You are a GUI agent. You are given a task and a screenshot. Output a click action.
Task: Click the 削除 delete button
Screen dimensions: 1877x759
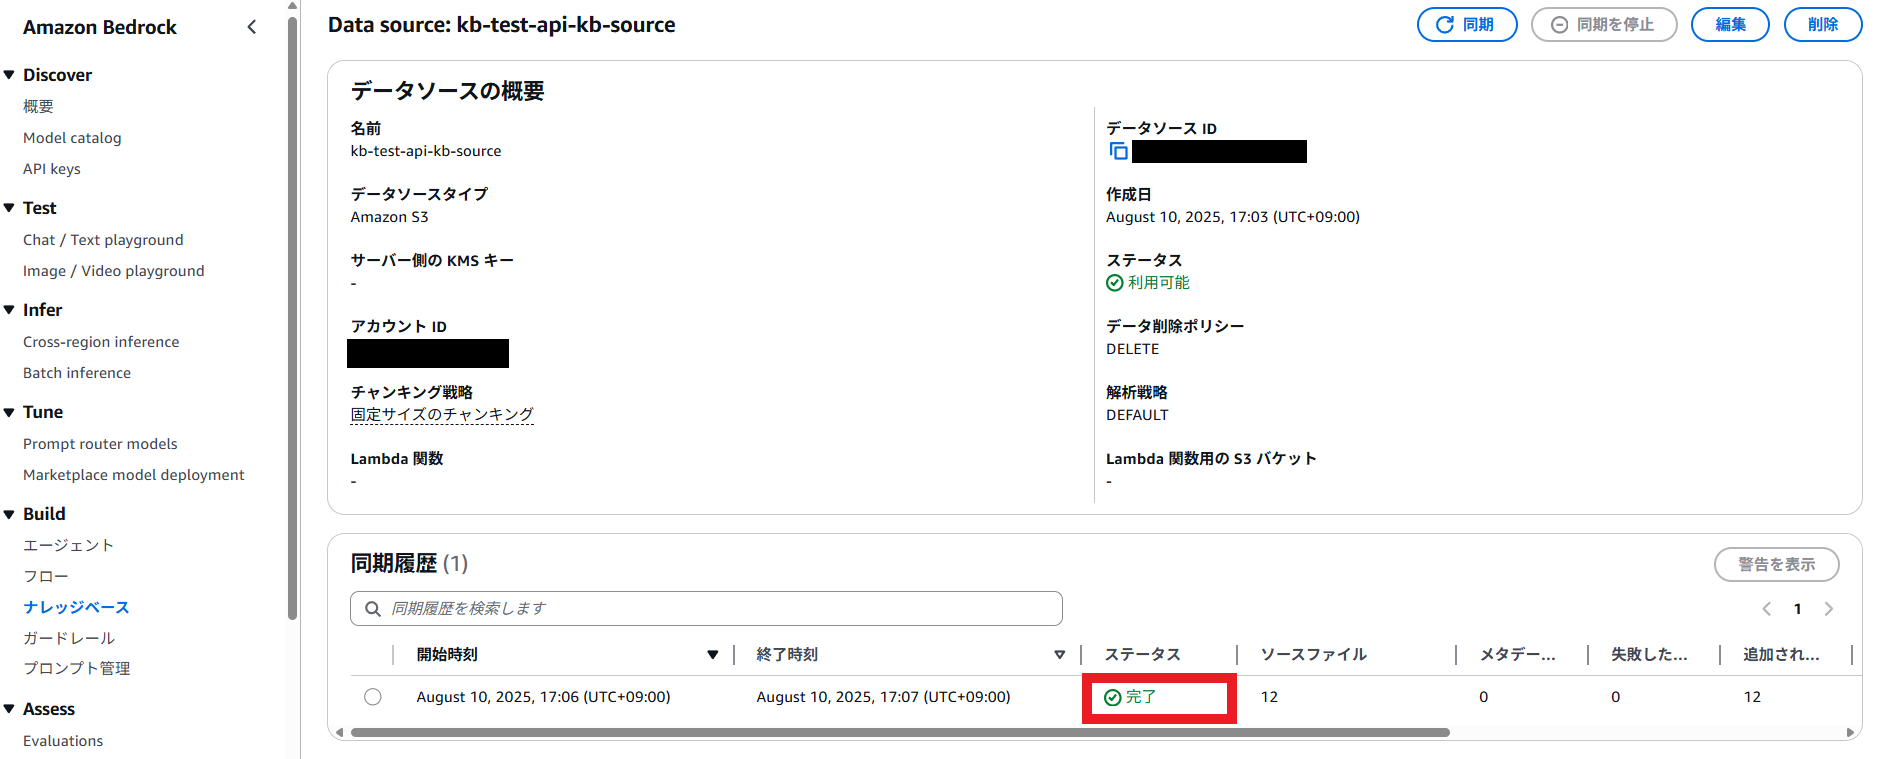coord(1823,25)
